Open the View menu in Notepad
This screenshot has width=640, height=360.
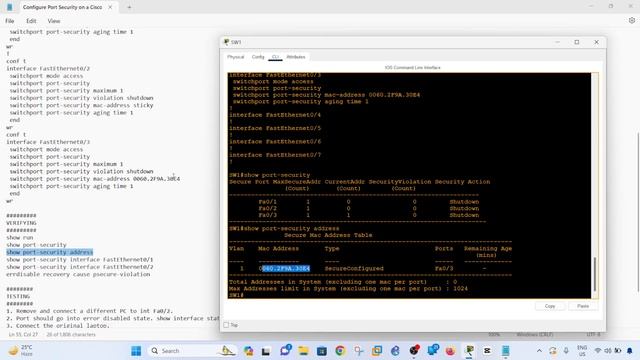53,21
